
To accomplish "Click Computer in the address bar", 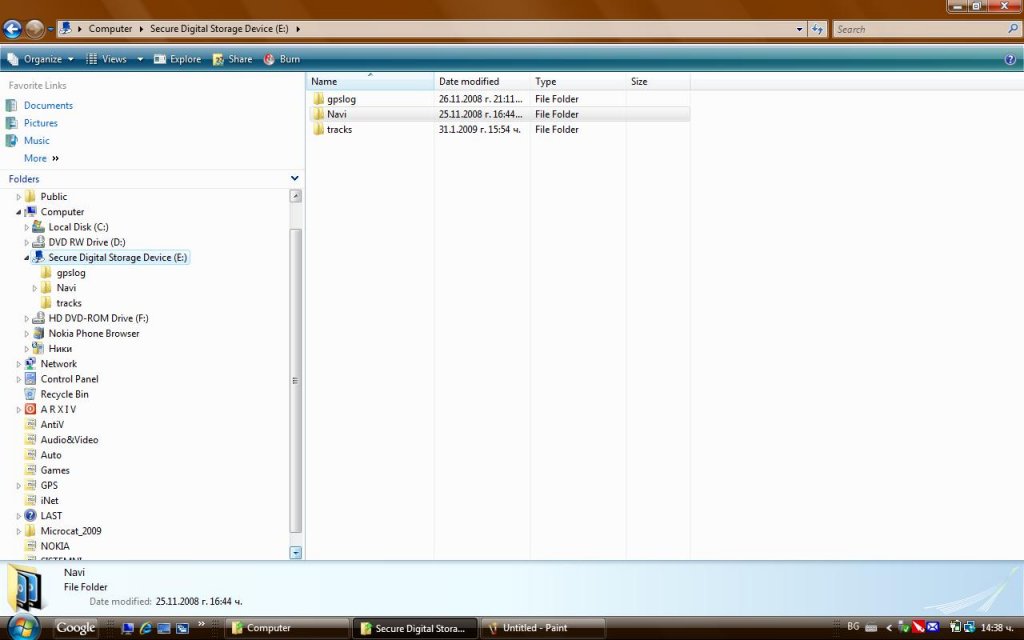I will click(x=110, y=29).
